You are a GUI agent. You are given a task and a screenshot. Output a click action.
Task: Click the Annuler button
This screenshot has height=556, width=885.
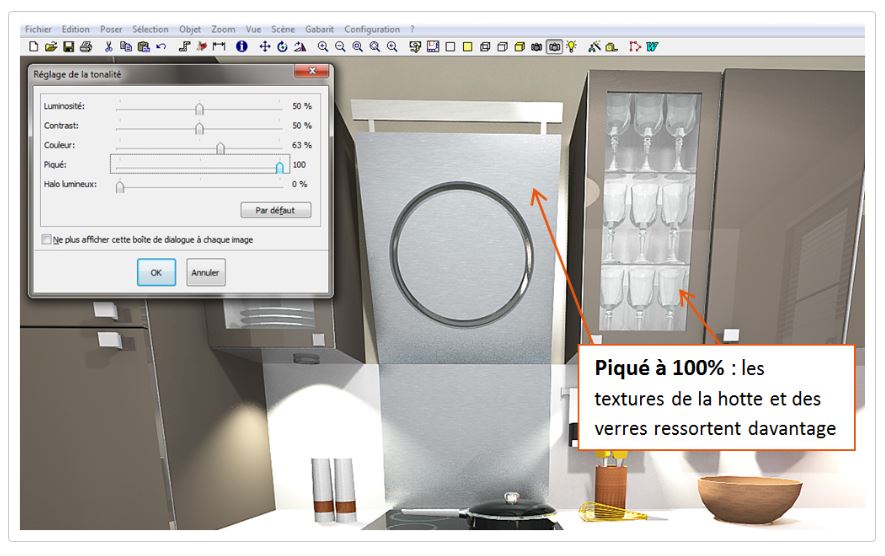[x=206, y=272]
